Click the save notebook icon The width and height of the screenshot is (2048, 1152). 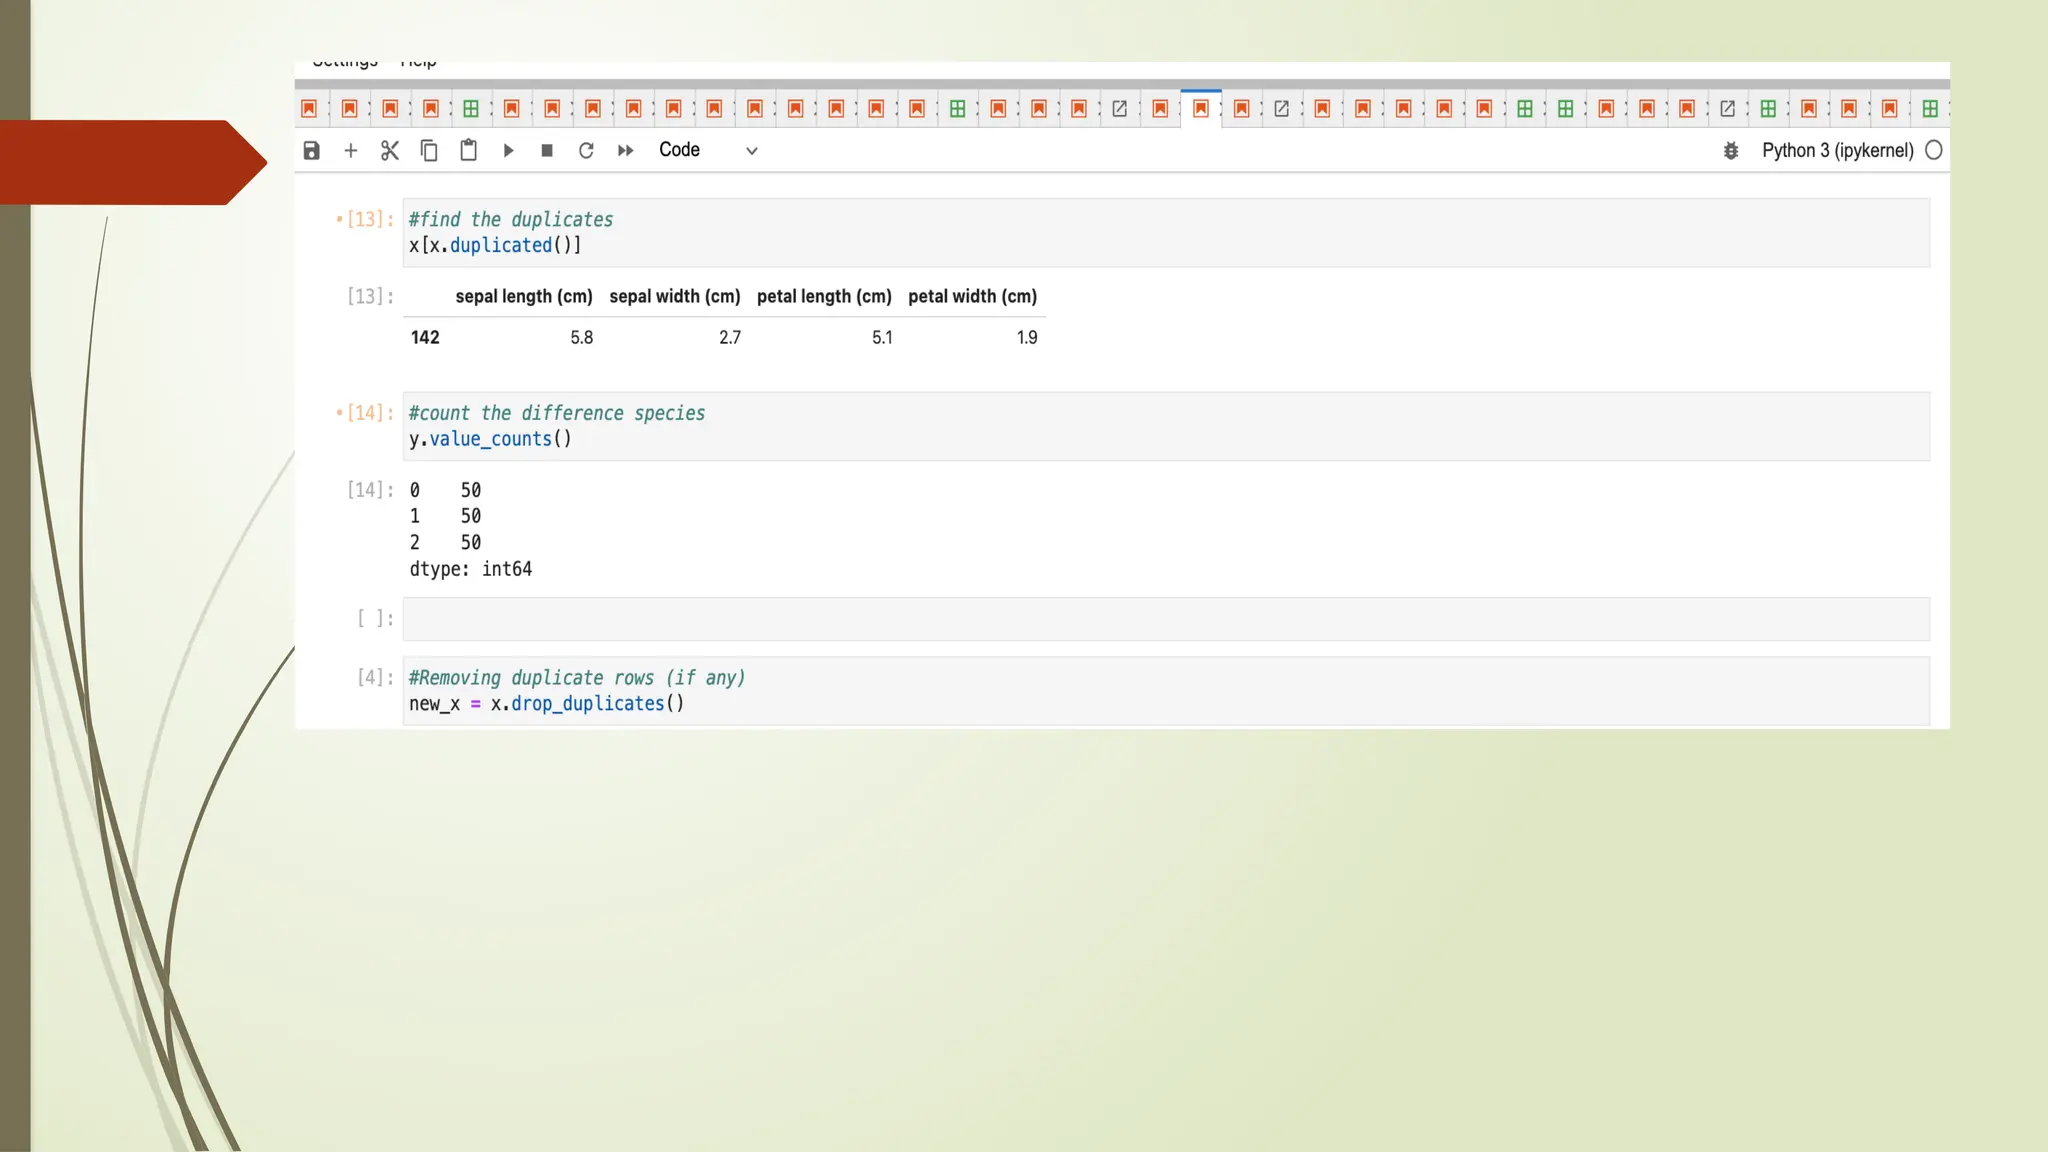(312, 150)
